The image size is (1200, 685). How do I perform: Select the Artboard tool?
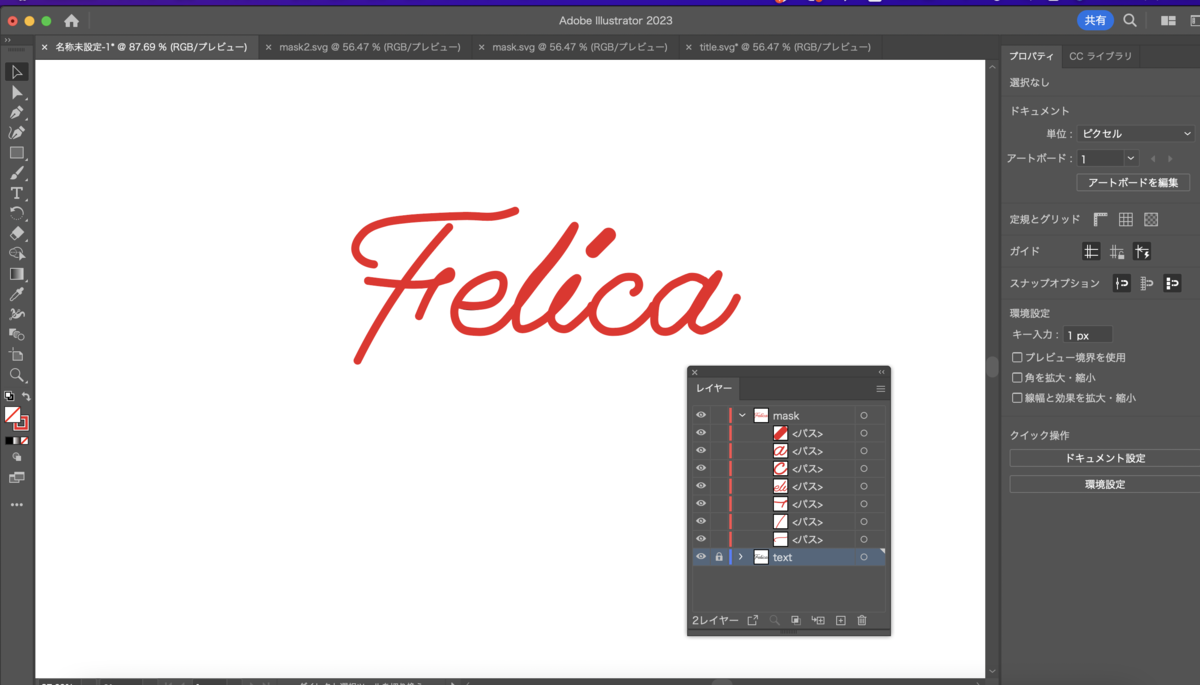(x=17, y=355)
